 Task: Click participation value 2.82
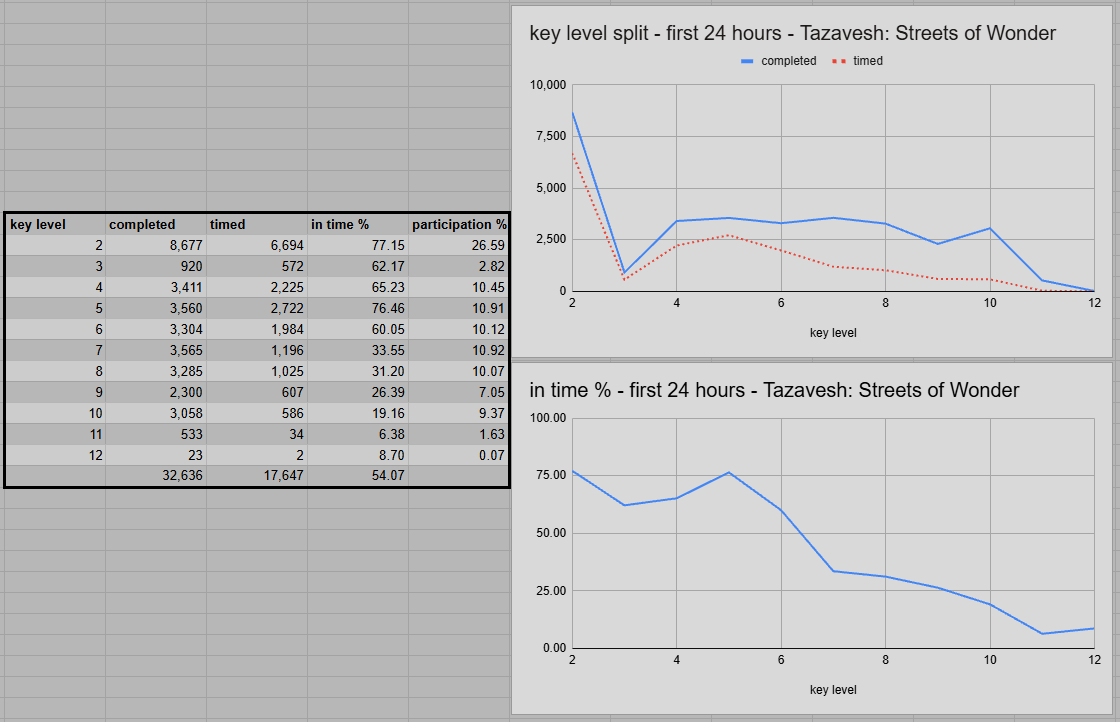click(x=459, y=266)
